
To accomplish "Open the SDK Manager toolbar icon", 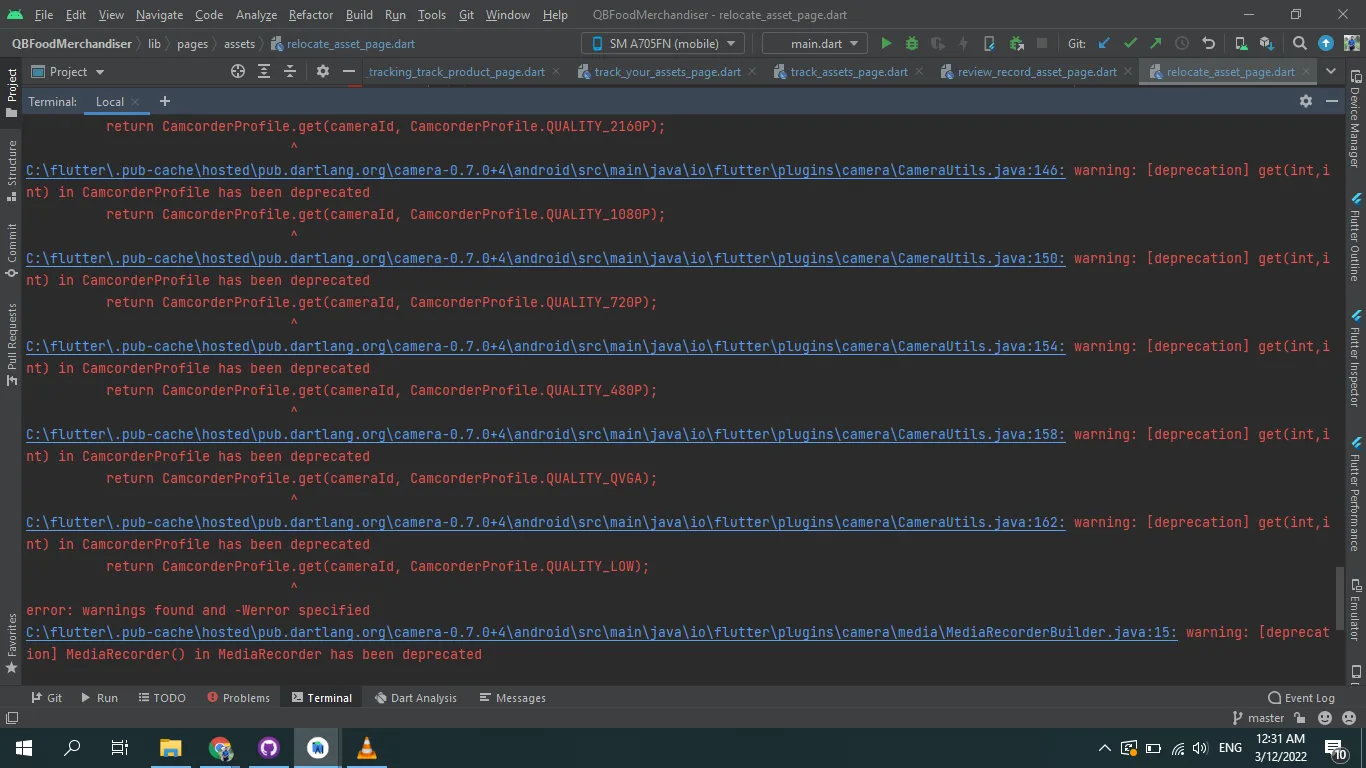I will [x=1266, y=44].
